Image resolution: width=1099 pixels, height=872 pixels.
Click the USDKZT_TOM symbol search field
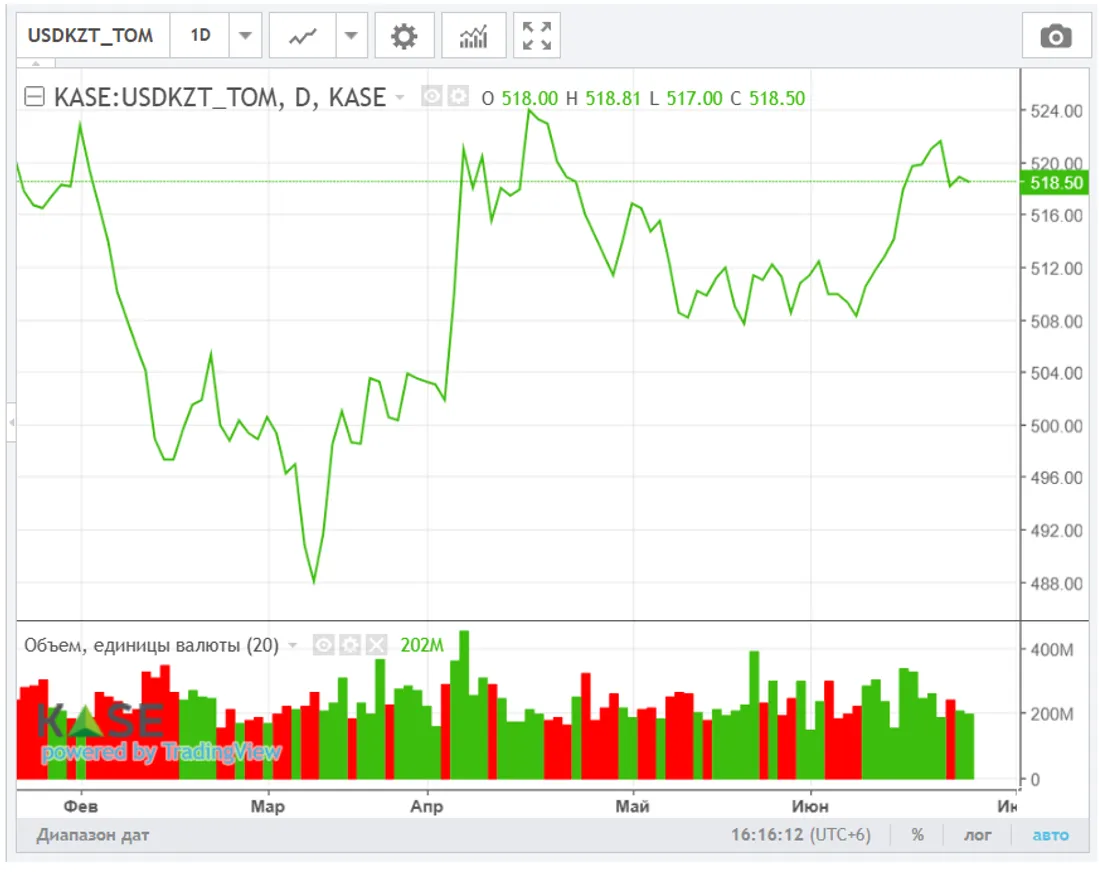(91, 37)
